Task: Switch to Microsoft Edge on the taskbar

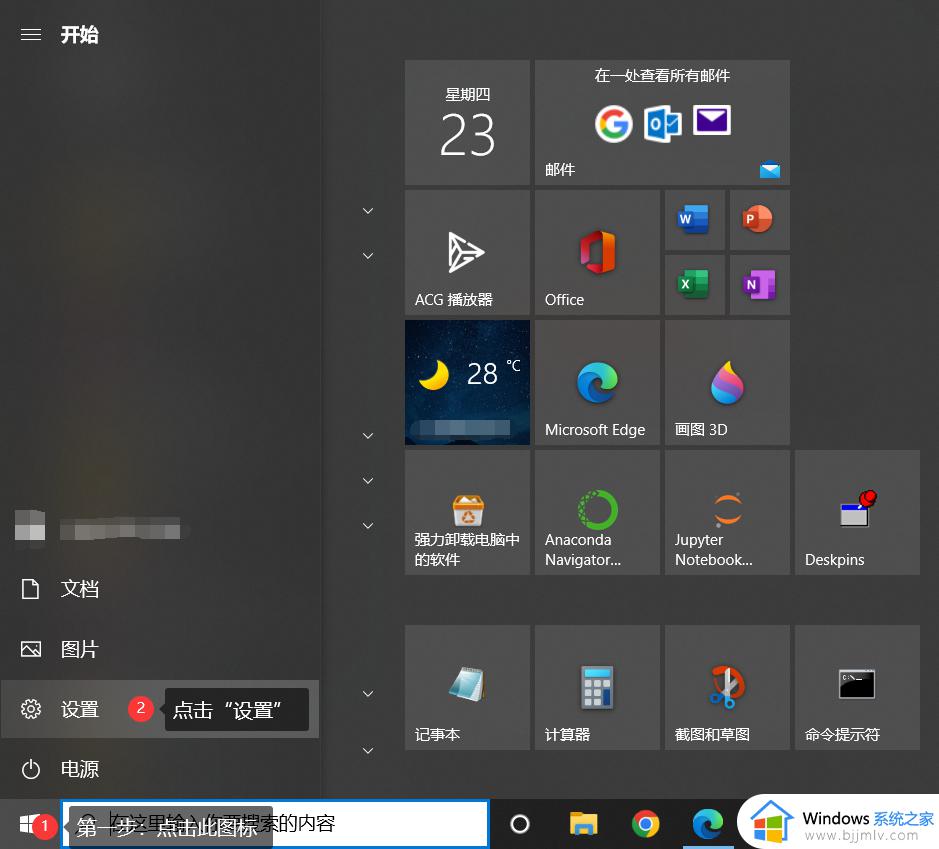Action: 708,824
